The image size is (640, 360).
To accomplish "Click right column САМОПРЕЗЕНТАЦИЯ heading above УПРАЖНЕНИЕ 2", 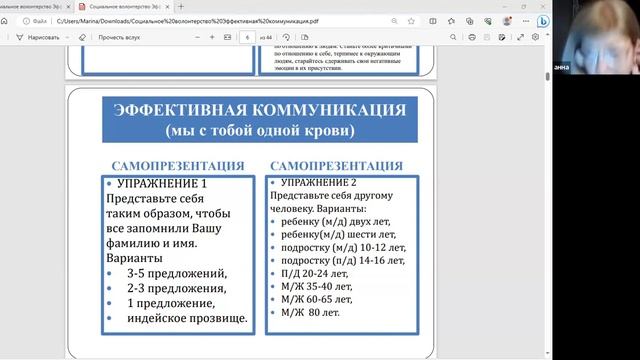I will tap(336, 166).
